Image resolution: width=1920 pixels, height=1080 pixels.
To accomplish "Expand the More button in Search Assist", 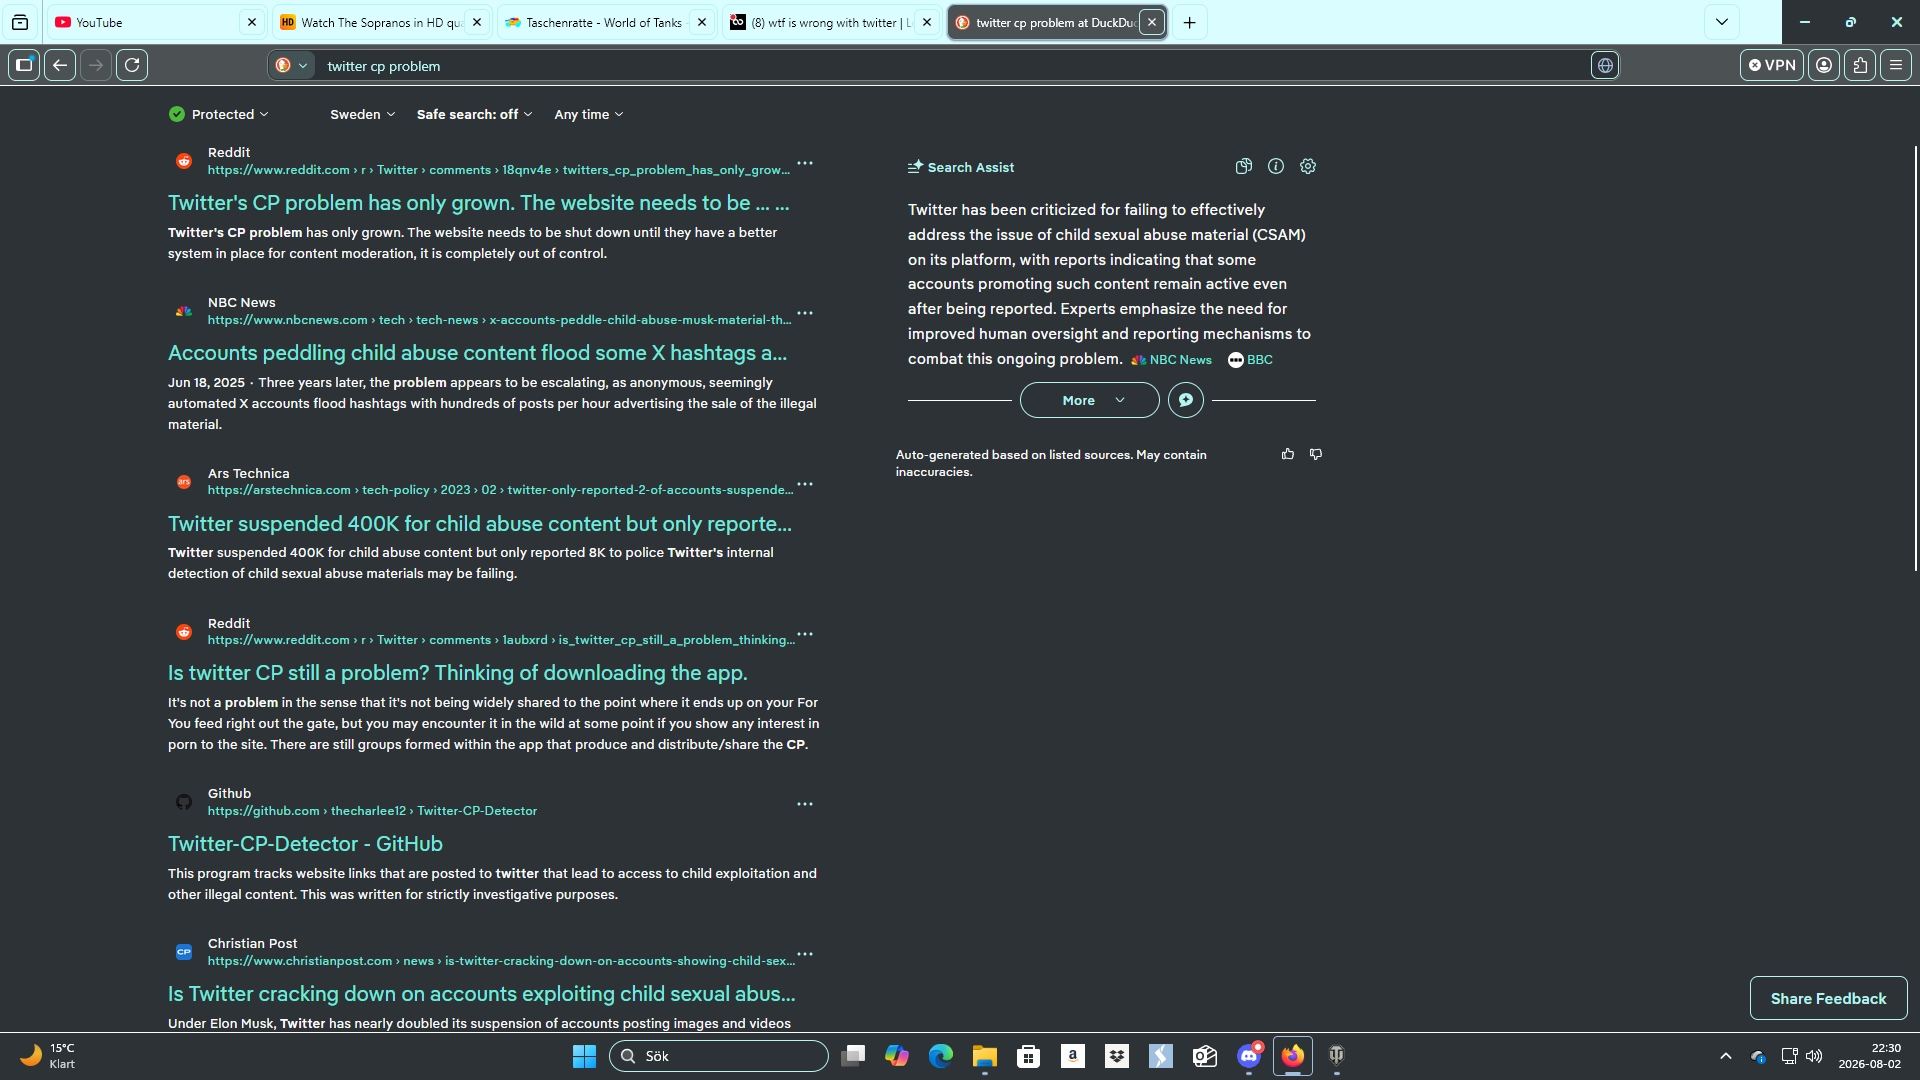I will tap(1090, 400).
